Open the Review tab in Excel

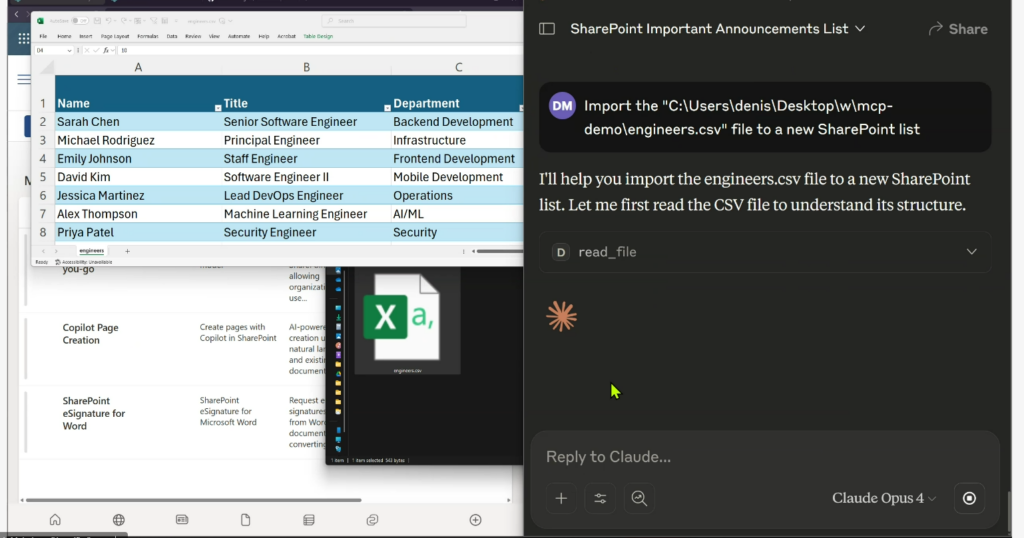point(193,37)
